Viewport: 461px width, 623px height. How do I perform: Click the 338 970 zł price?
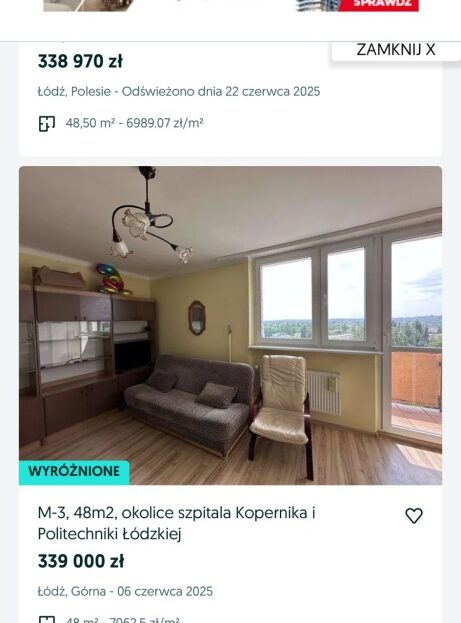tap(80, 62)
